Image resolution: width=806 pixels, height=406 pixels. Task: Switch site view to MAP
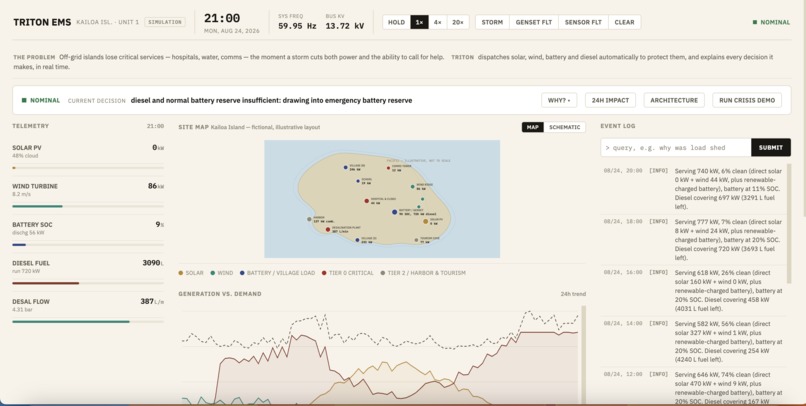coord(533,127)
